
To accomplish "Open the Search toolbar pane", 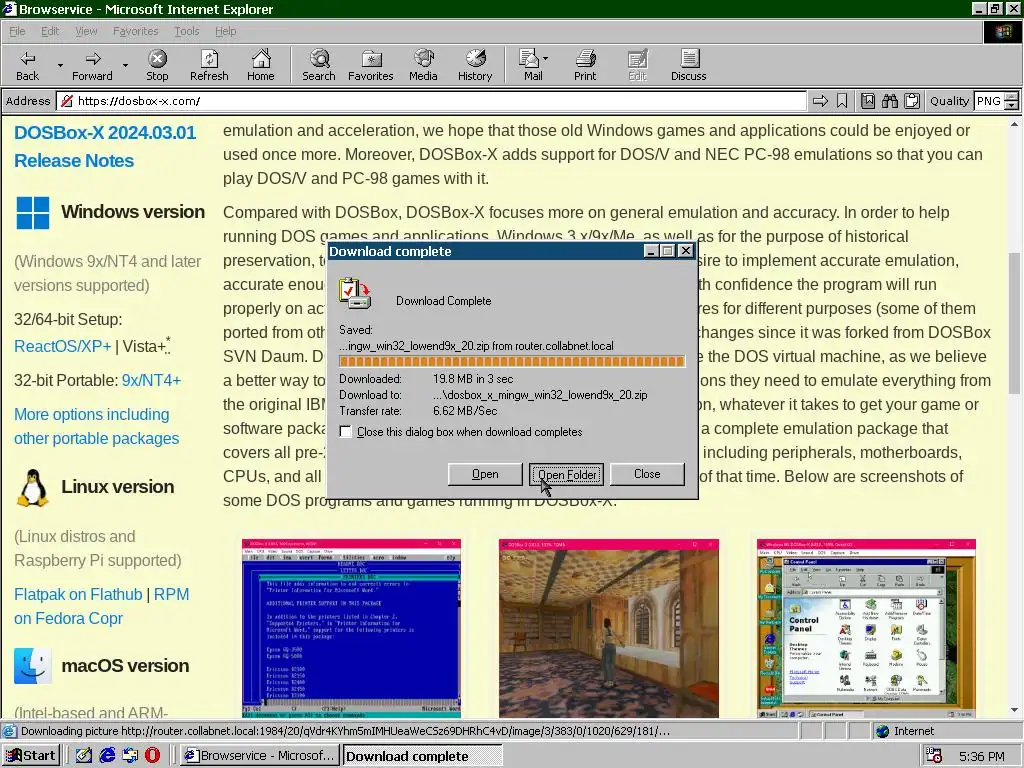I will point(319,65).
